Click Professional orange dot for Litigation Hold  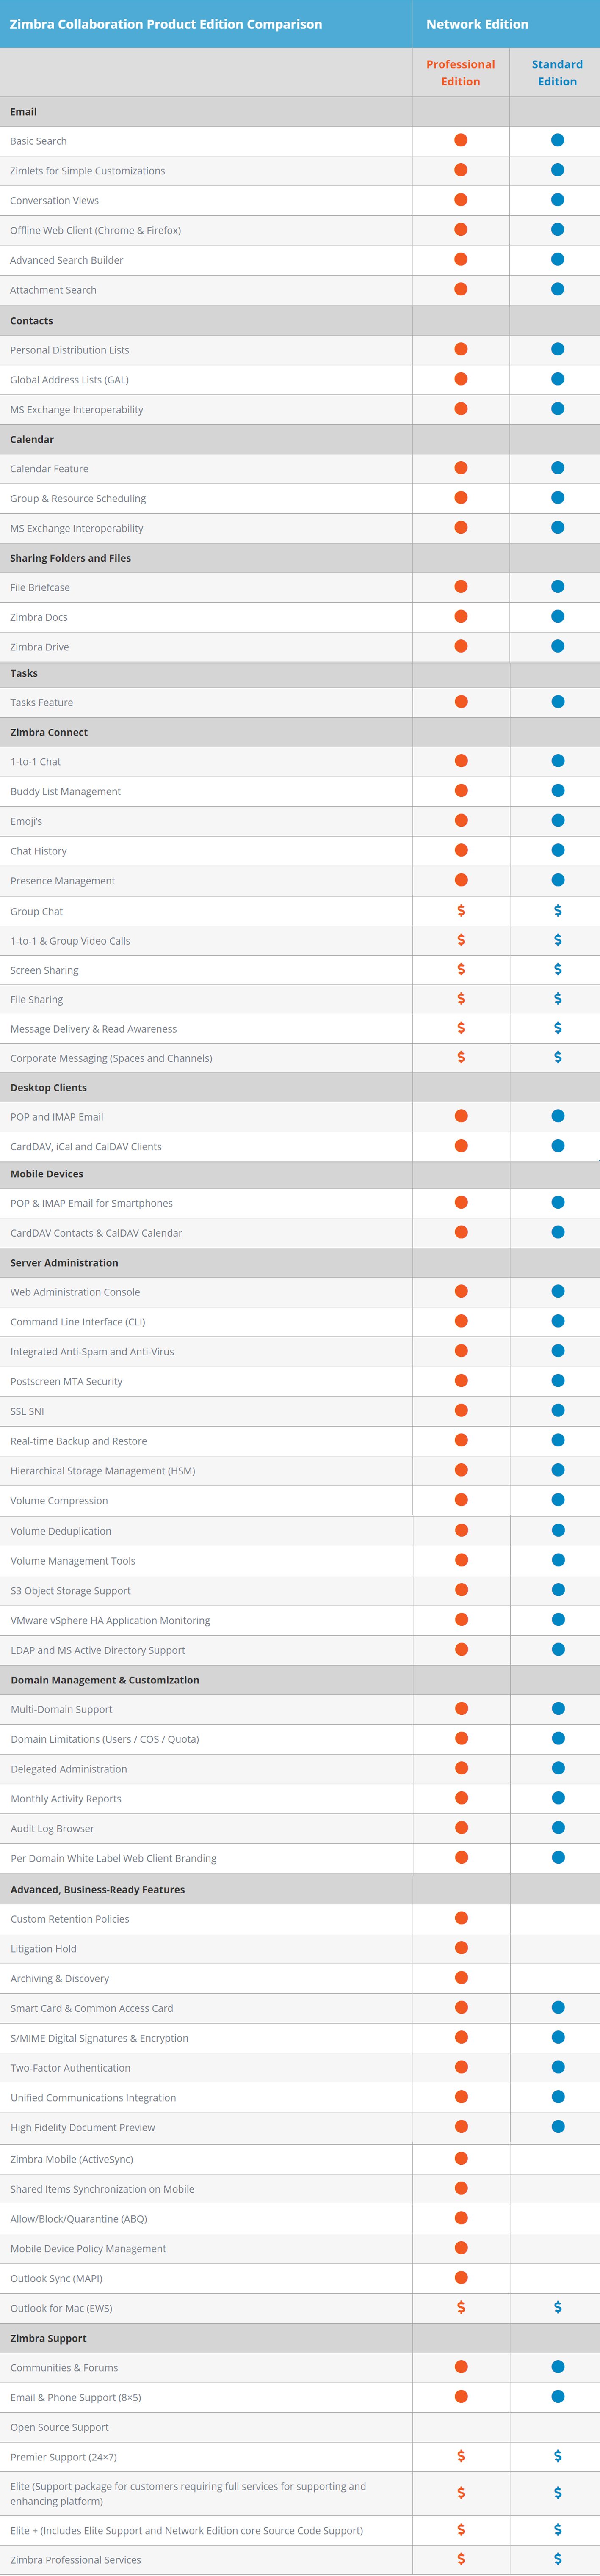[461, 1948]
